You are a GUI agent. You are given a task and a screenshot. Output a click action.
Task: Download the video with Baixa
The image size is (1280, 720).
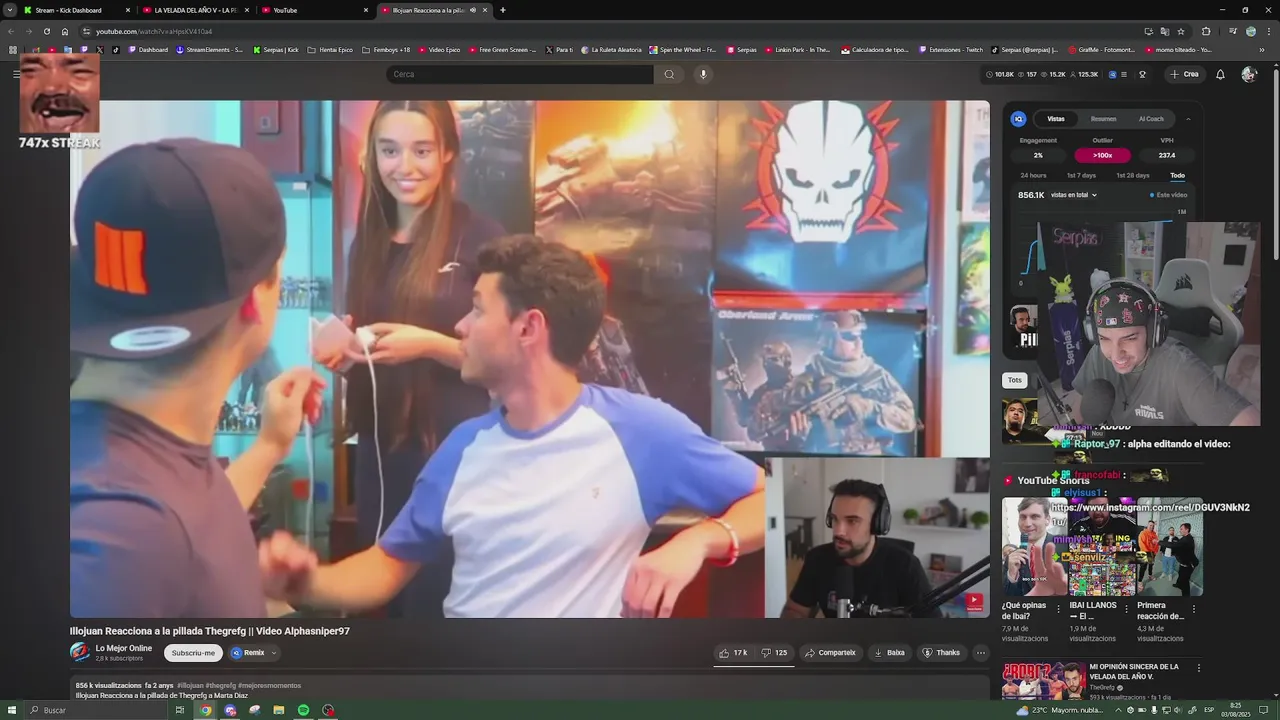tap(889, 653)
